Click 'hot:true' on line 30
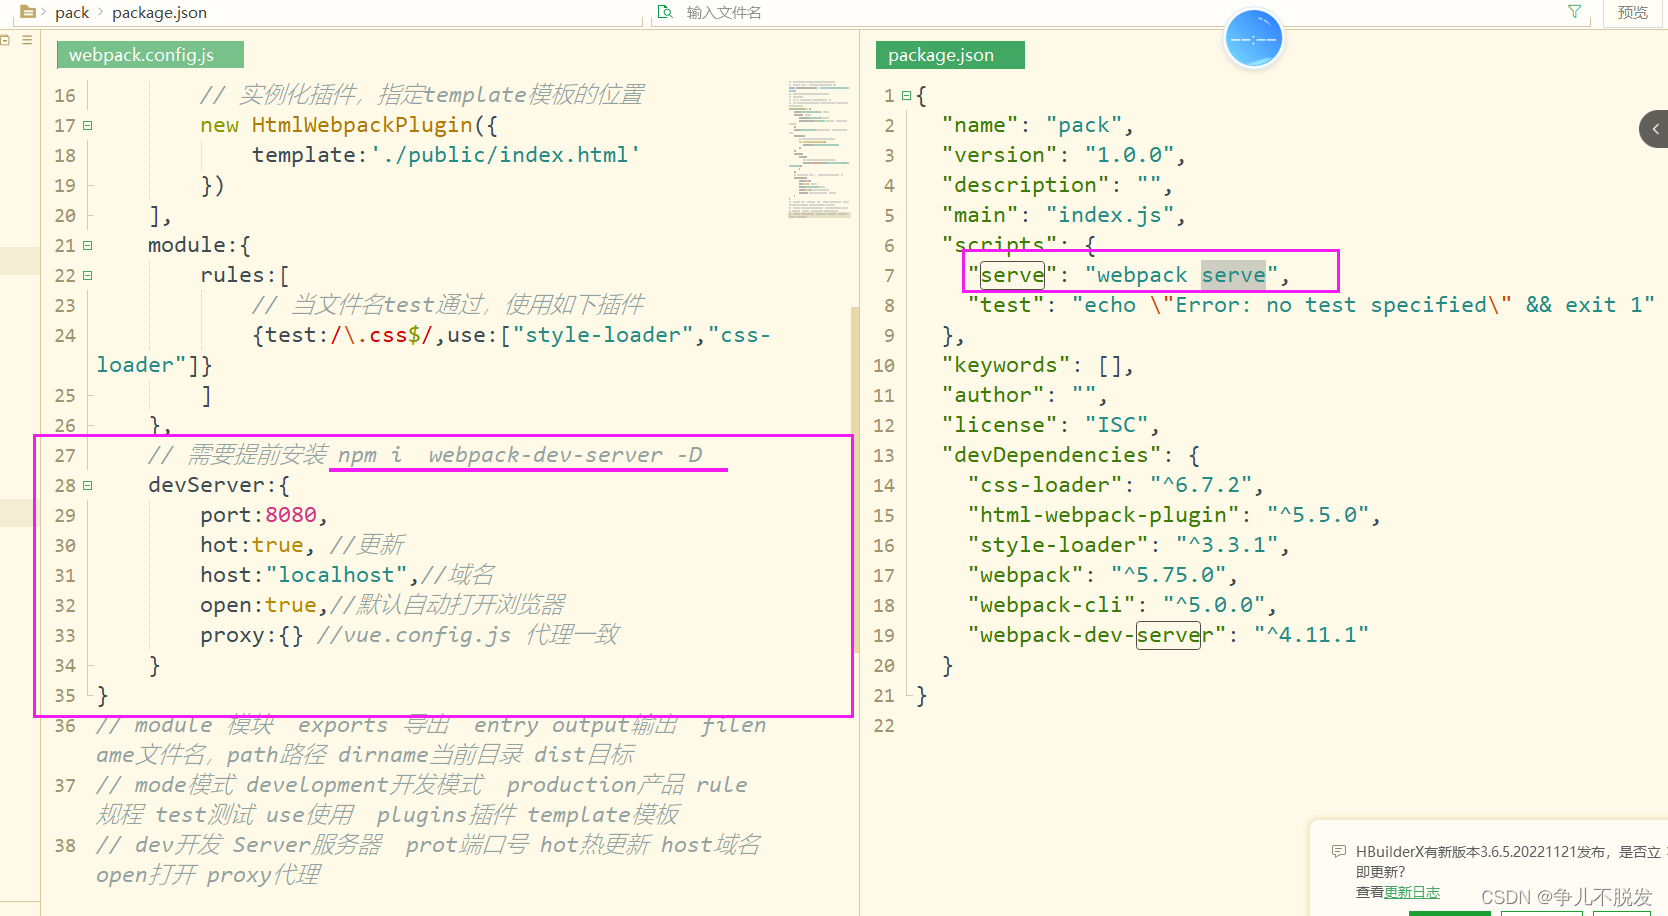Screen dimensions: 1668x916 [252, 545]
